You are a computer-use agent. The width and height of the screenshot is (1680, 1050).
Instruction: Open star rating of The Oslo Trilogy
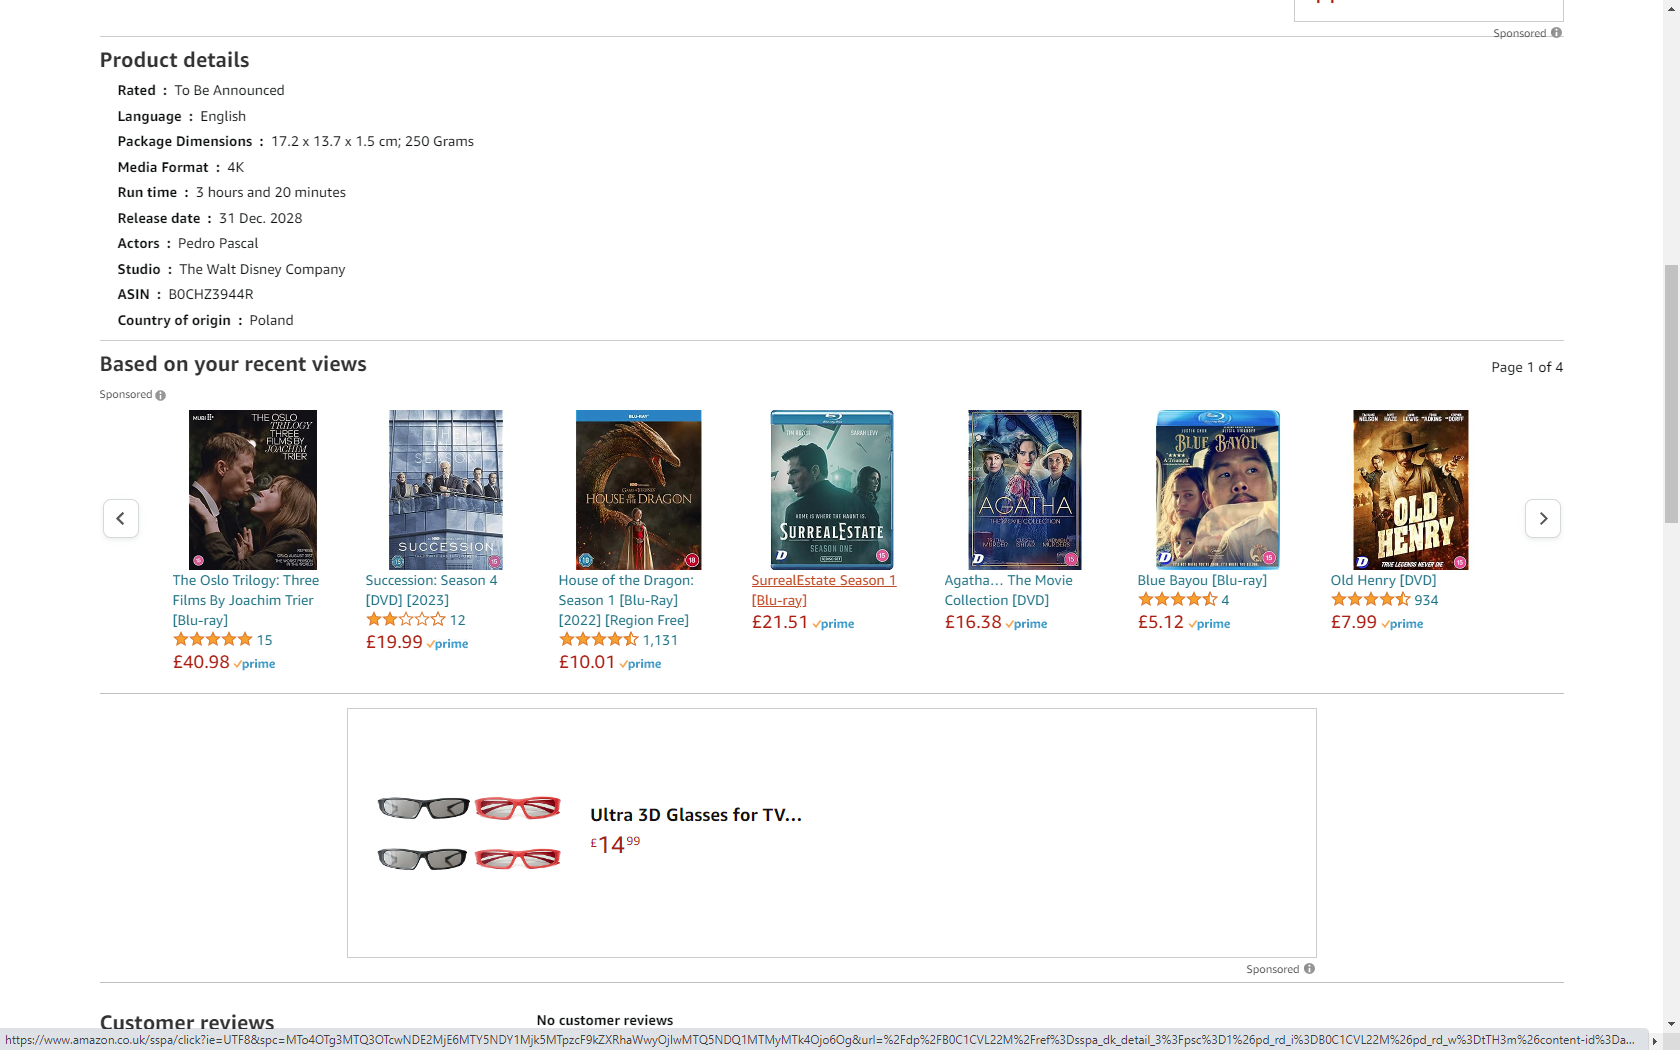coord(213,640)
